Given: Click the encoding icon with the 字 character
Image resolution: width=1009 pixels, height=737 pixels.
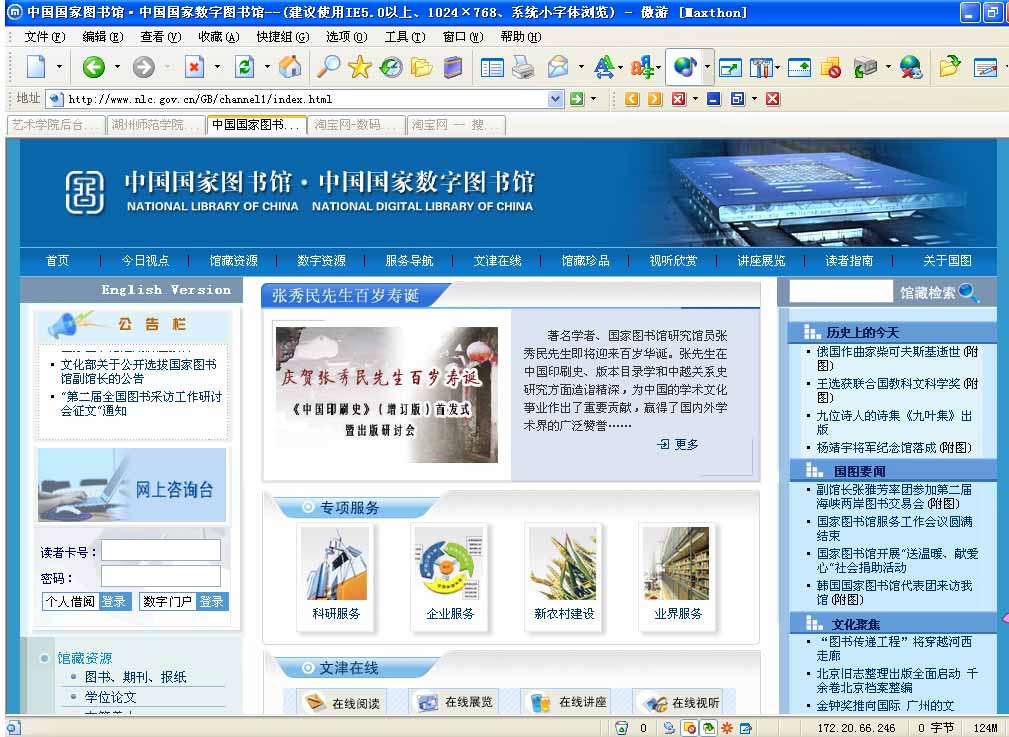Looking at the screenshot, I should pos(642,67).
